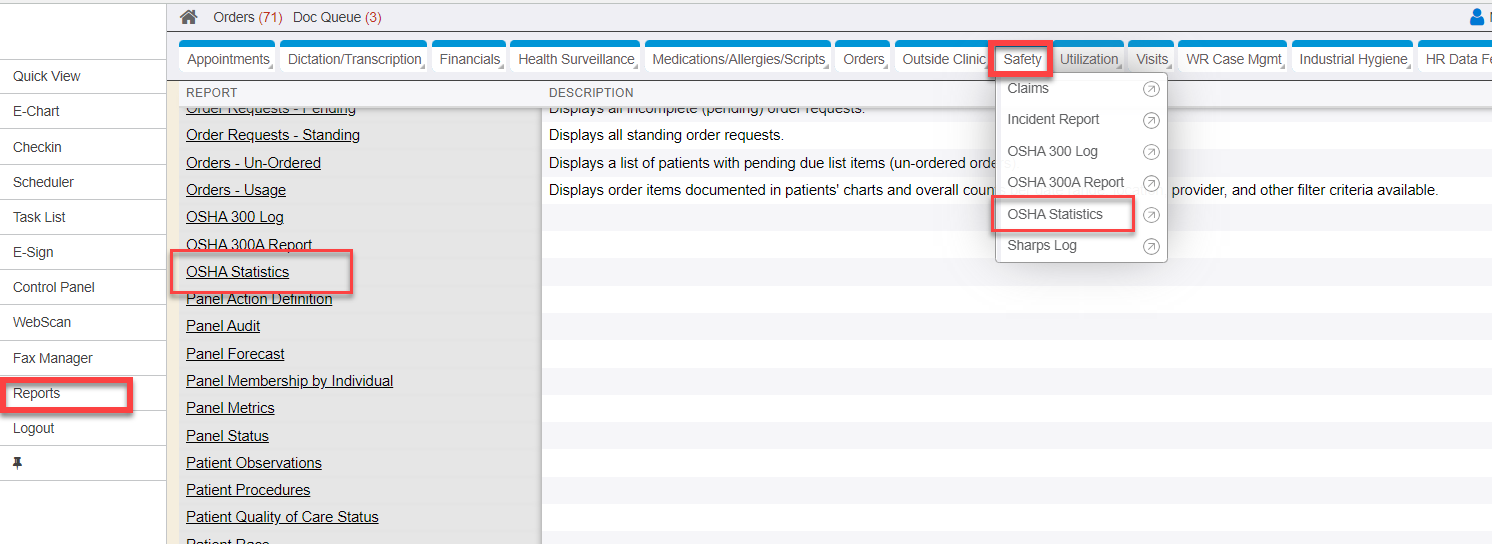Screen dimensions: 1492x544
Task: Open Reports in the left sidebar
Action: tap(37, 393)
